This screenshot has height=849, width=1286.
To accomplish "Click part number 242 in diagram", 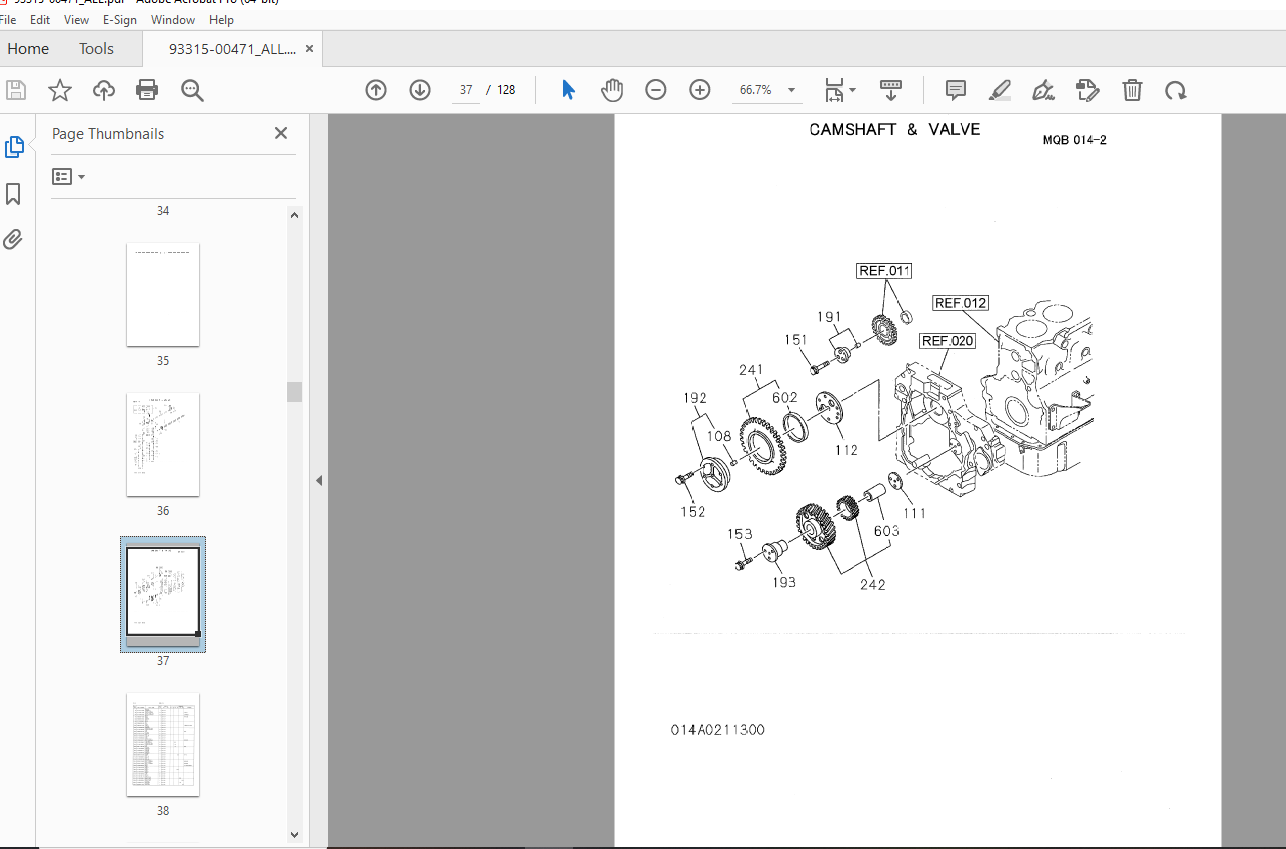I will (872, 584).
